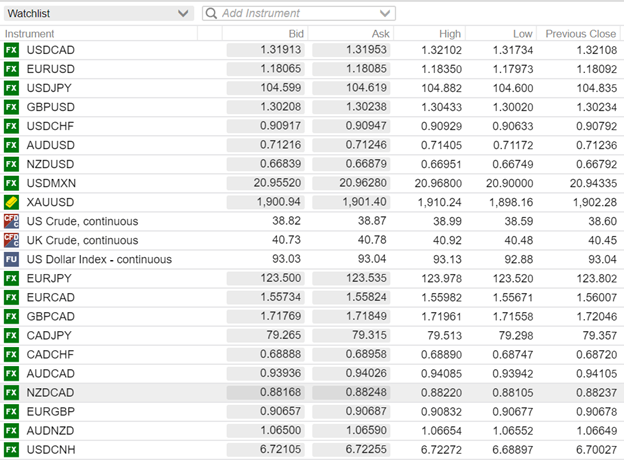Viewport: 624px width, 460px height.
Task: Click the FX icon beside USDCNH
Action: click(x=12, y=449)
